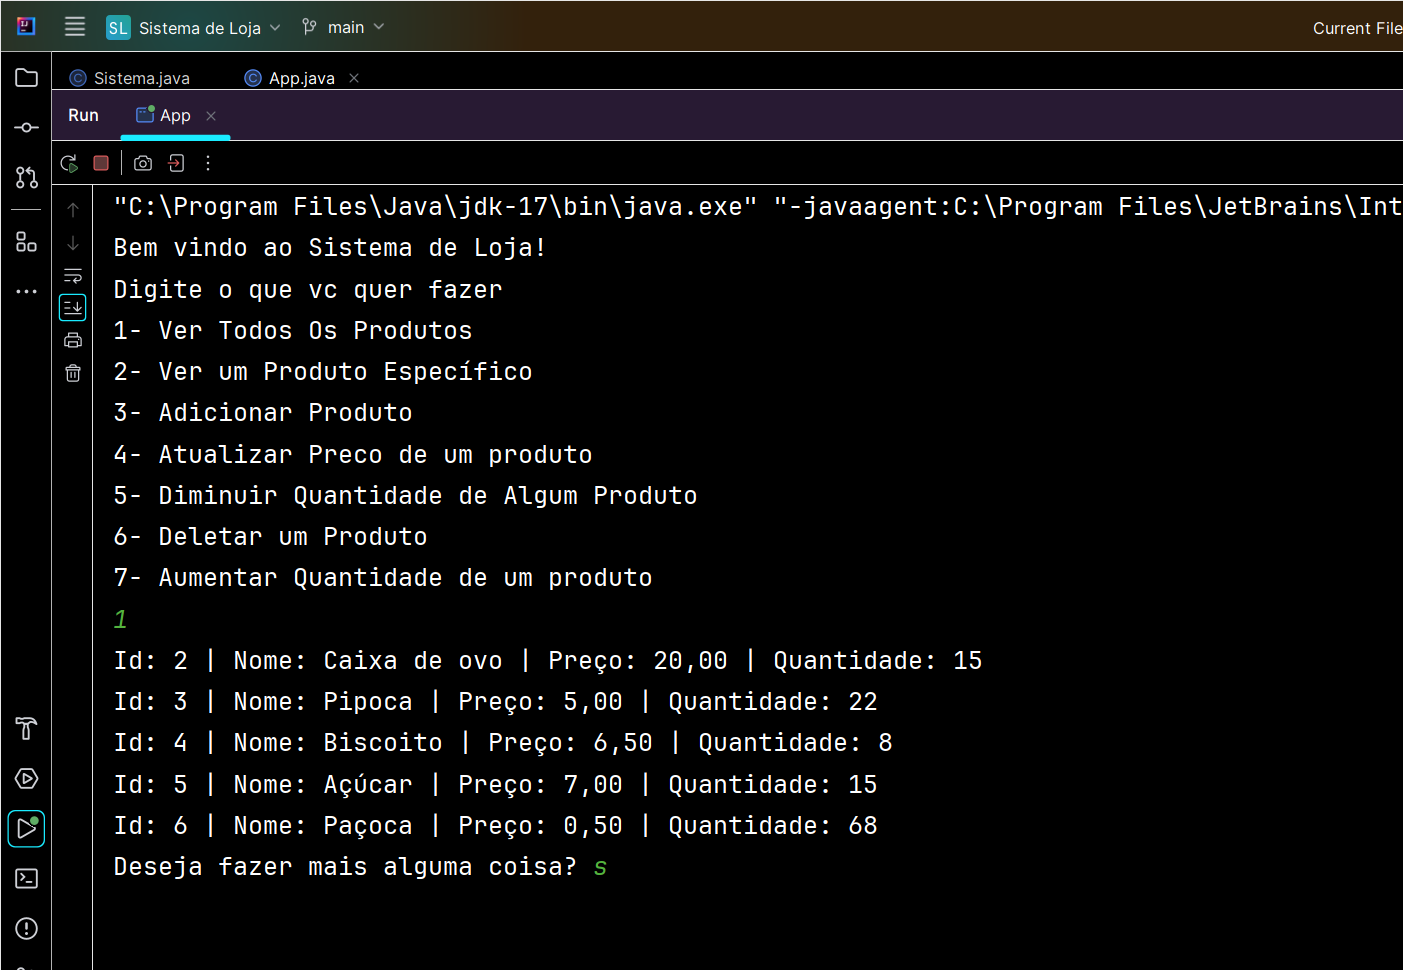Toggle soft-wrap in the console
The width and height of the screenshot is (1403, 970).
click(x=73, y=275)
